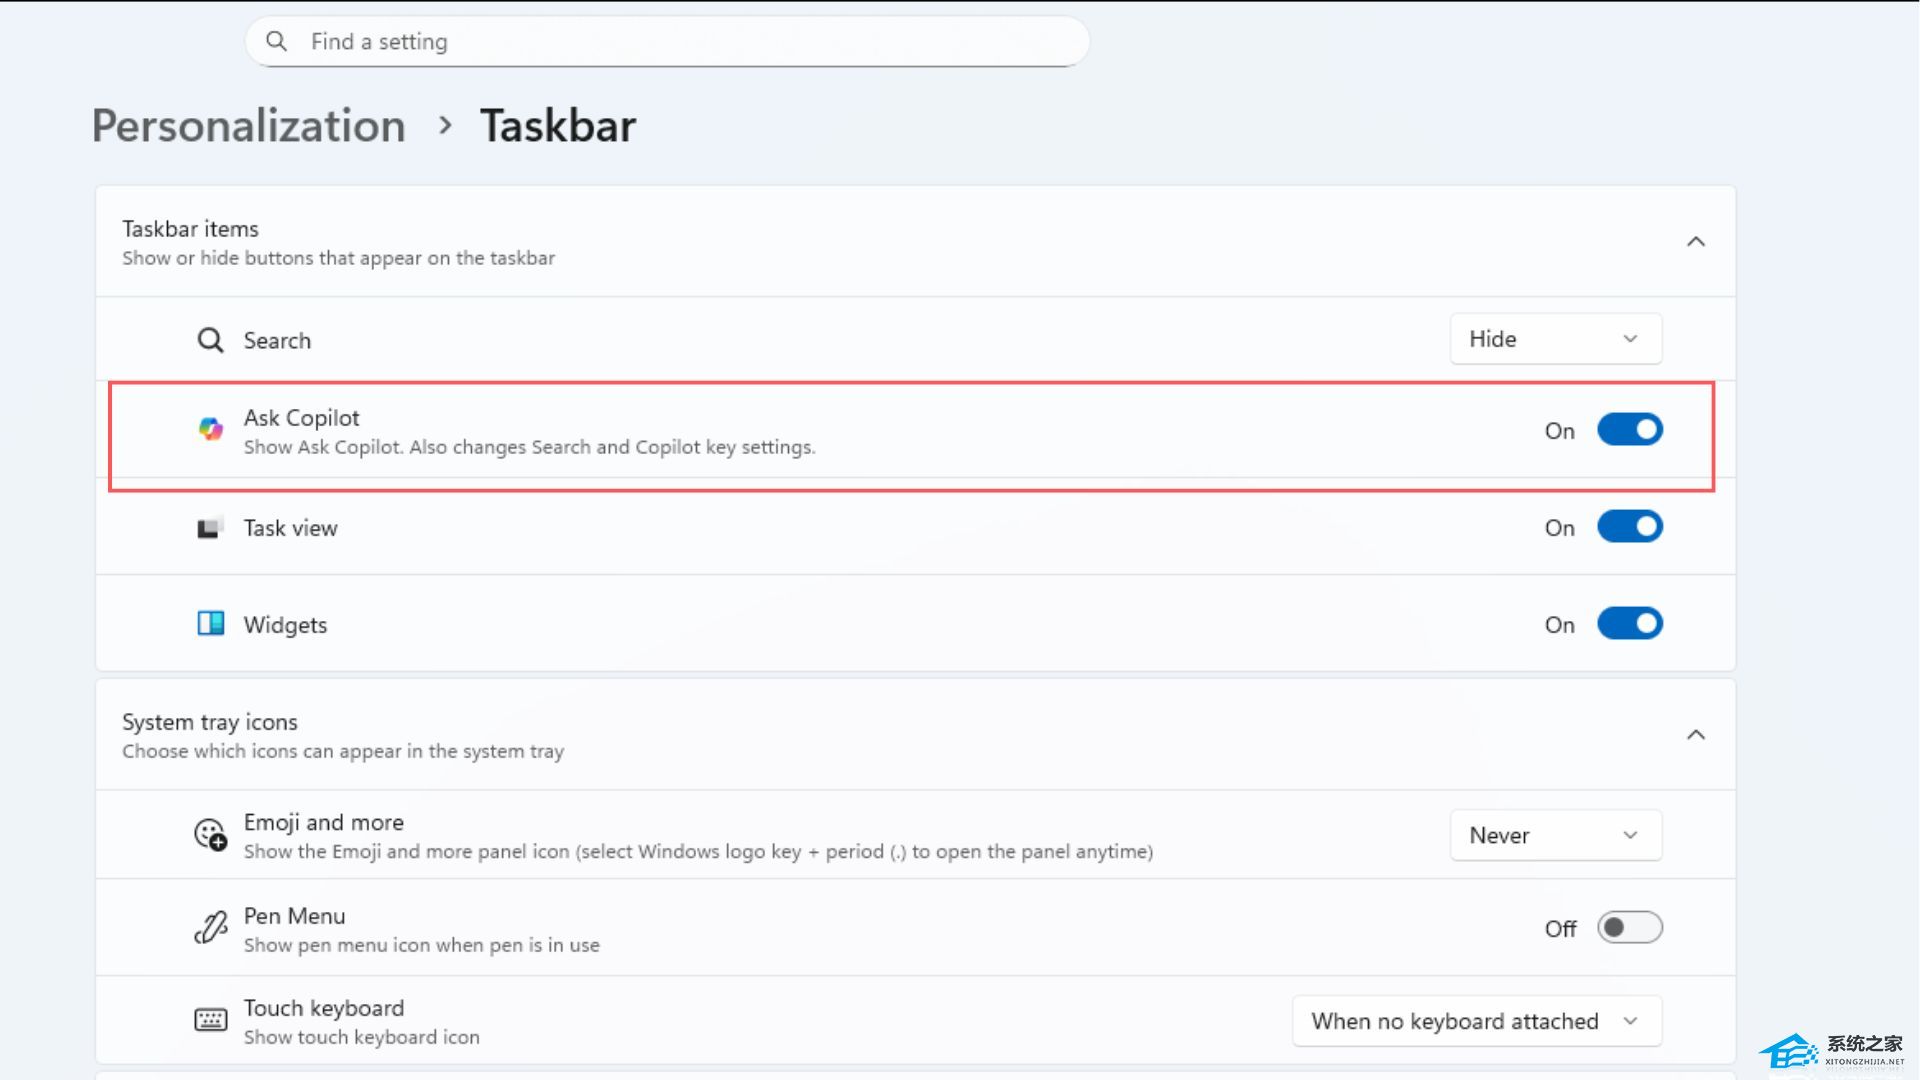Click the Touch keyboard icon
The image size is (1920, 1080).
[210, 1021]
